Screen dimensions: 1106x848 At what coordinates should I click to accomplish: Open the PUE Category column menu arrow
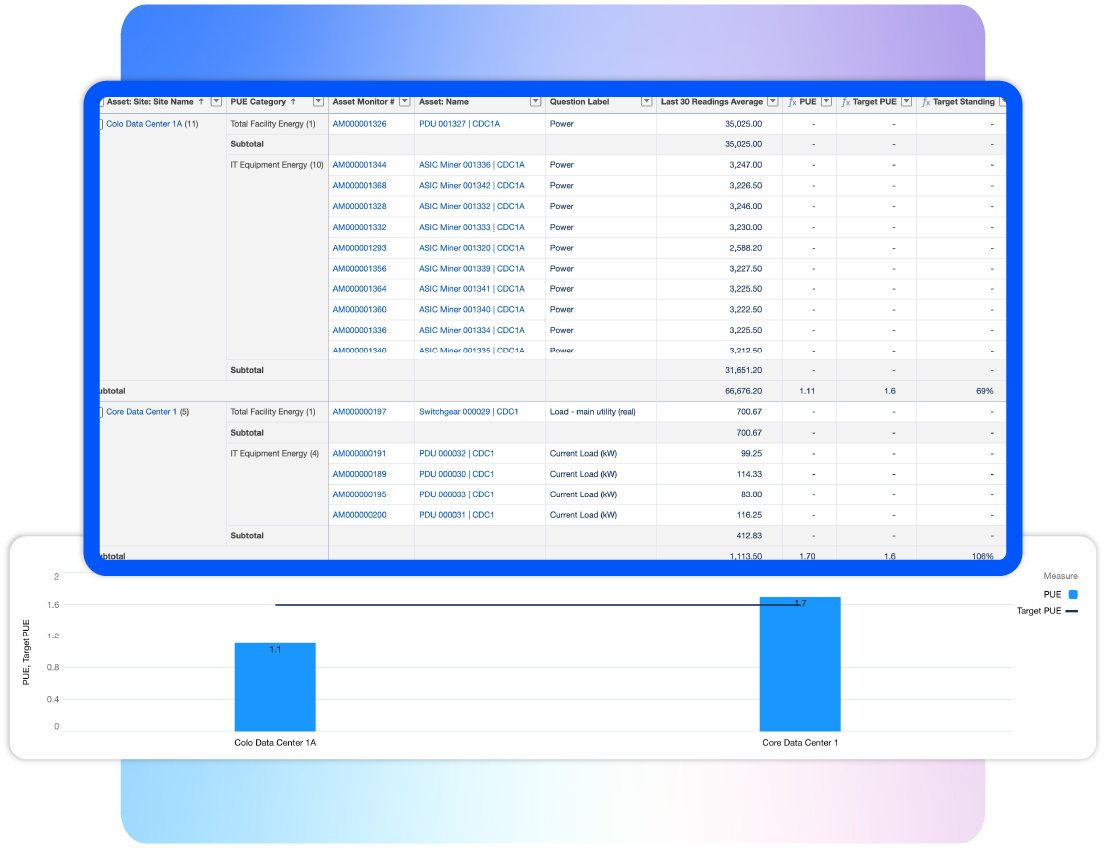[x=318, y=102]
